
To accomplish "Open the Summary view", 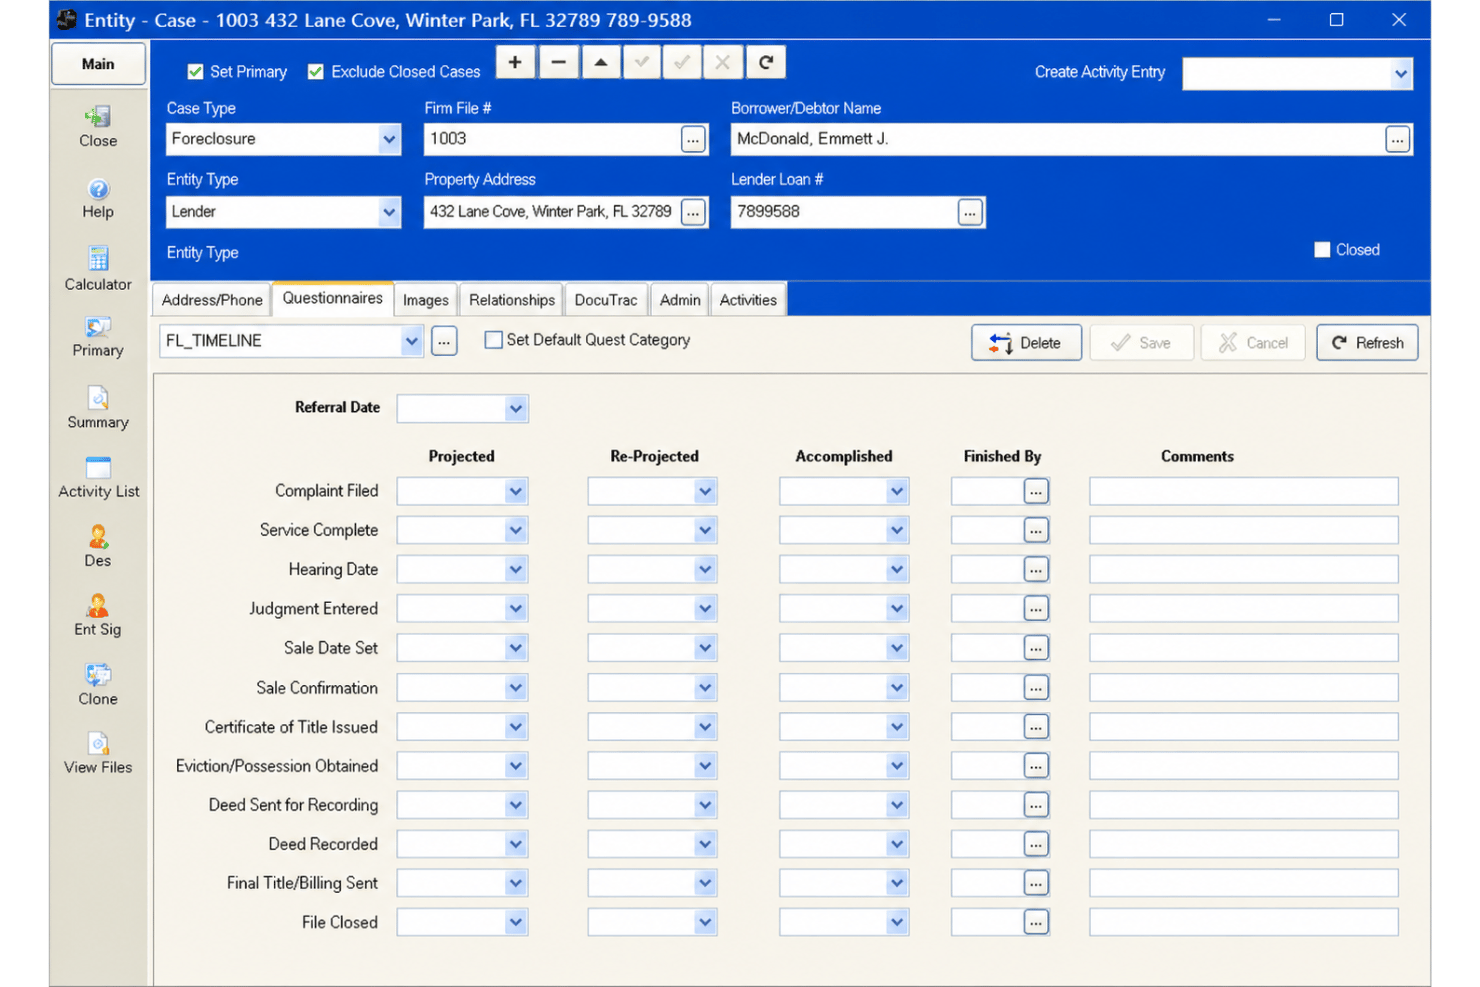I will click(x=98, y=408).
